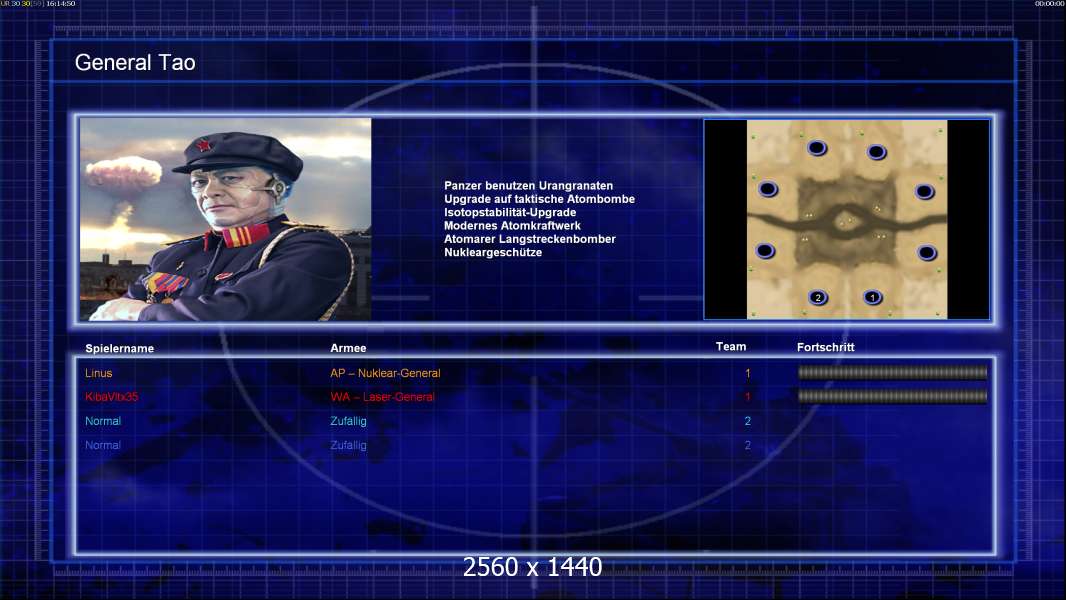
Task: Click the General Tao portrait image
Action: pos(226,219)
